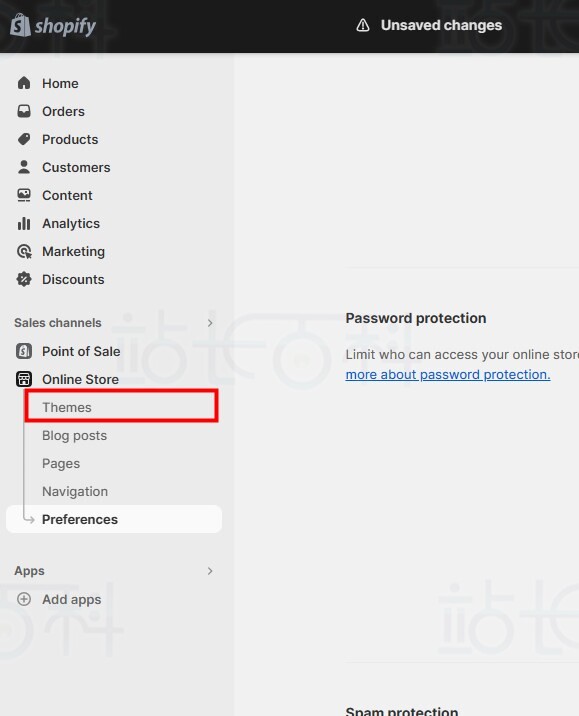Click the Content image icon
Image resolution: width=579 pixels, height=716 pixels.
tap(24, 195)
